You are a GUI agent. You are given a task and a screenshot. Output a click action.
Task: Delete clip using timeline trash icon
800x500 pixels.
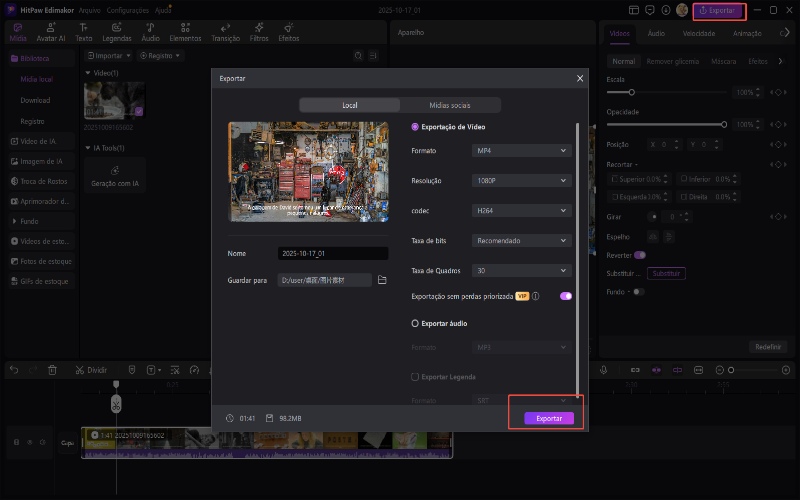click(x=52, y=370)
